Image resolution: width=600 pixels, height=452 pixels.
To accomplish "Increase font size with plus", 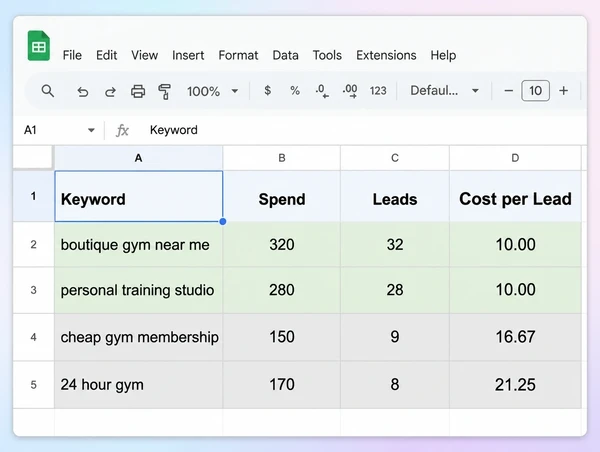I will point(563,91).
